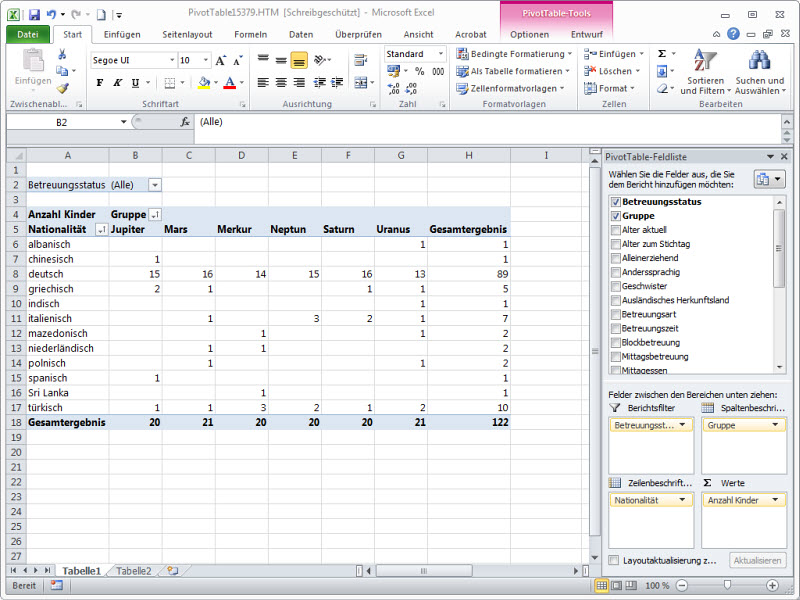Check the Geschwister field
The height and width of the screenshot is (600, 800).
(616, 286)
